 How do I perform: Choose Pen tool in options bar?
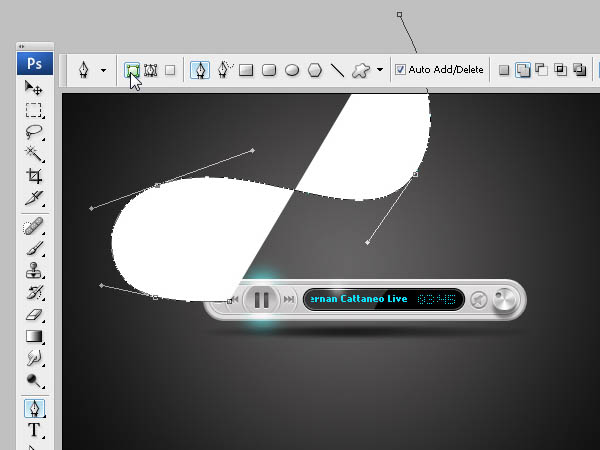[x=200, y=70]
